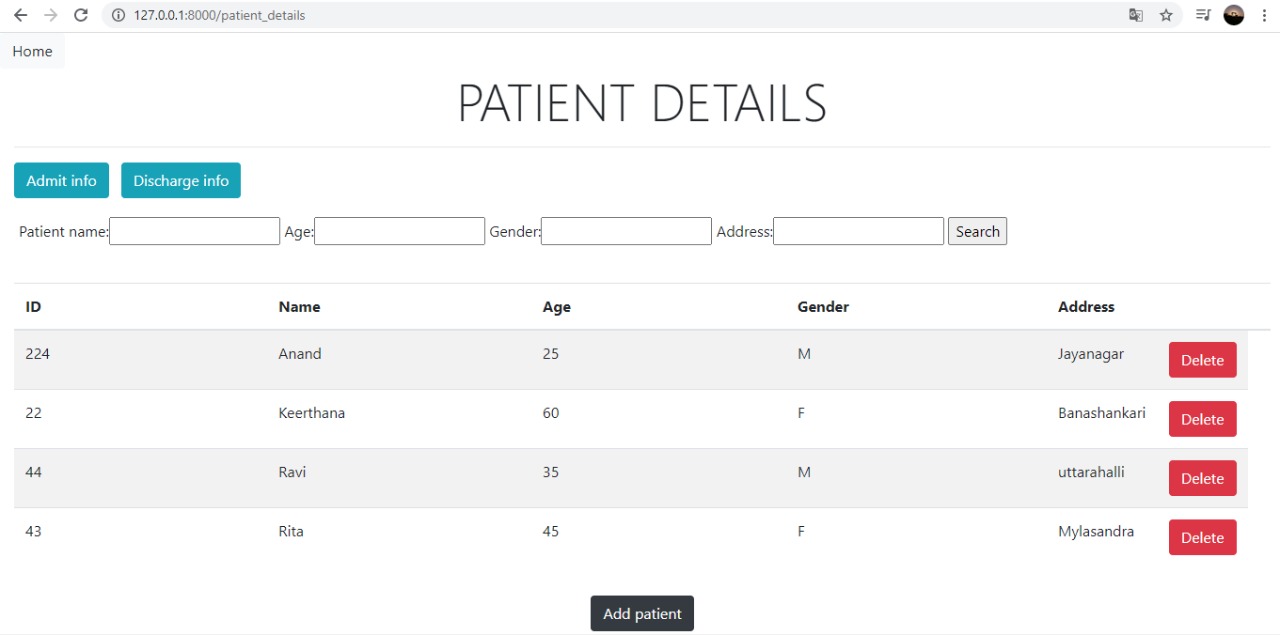Select the Admit info button
Image resolution: width=1280 pixels, height=635 pixels.
61,180
